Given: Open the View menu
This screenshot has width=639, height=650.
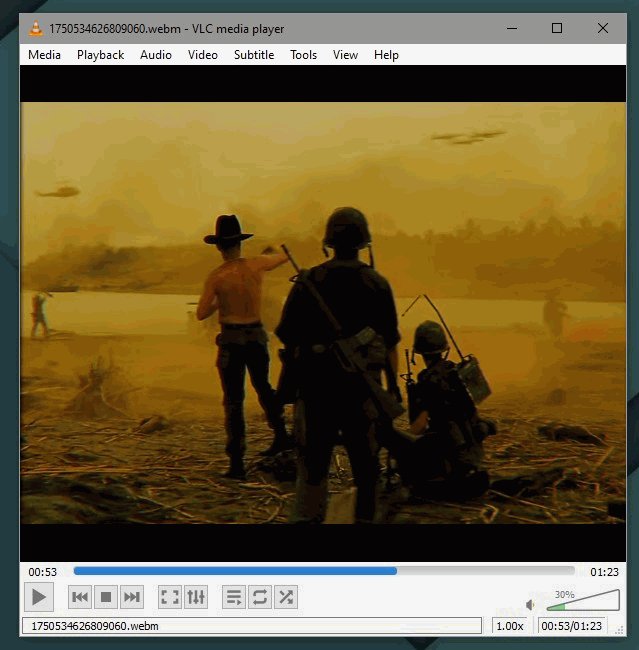Looking at the screenshot, I should point(345,55).
